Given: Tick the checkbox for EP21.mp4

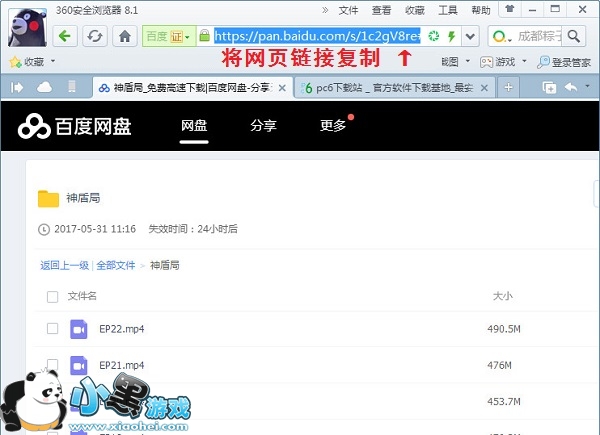Looking at the screenshot, I should click(52, 365).
